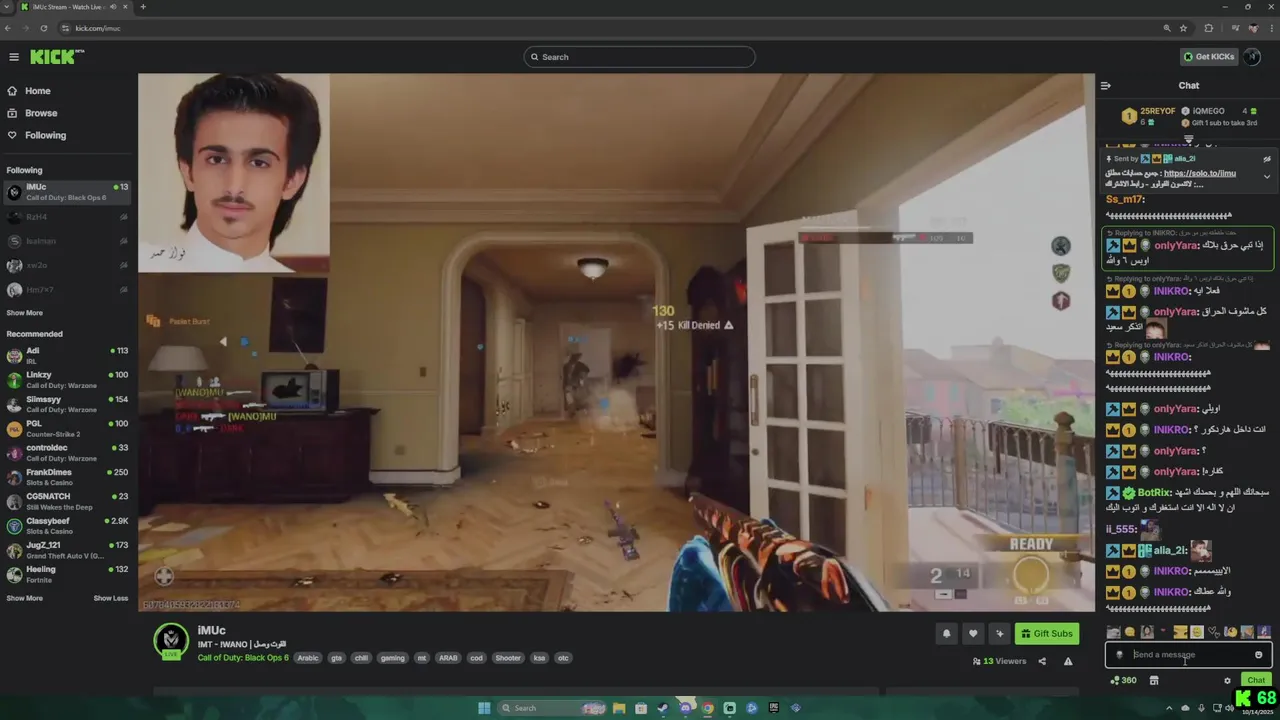This screenshot has height=720, width=1280.
Task: Open iMUc channel in Following list
Action: [68, 192]
